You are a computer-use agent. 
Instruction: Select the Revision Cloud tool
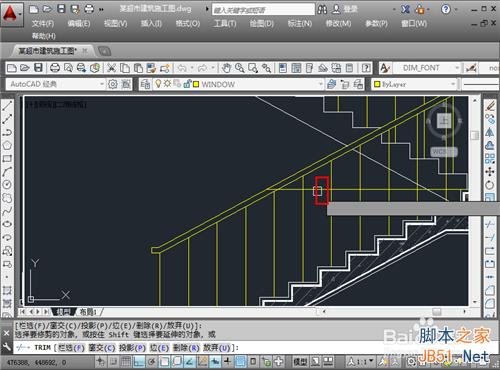[x=7, y=198]
